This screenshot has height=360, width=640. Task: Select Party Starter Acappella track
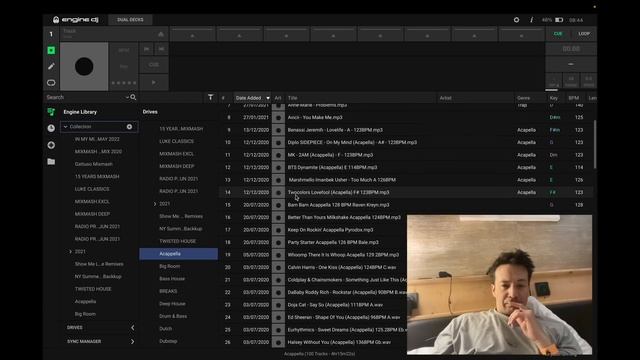click(x=333, y=242)
